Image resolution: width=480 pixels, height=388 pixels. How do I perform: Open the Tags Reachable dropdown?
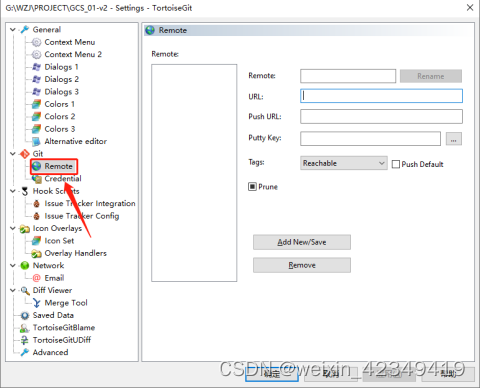(344, 163)
